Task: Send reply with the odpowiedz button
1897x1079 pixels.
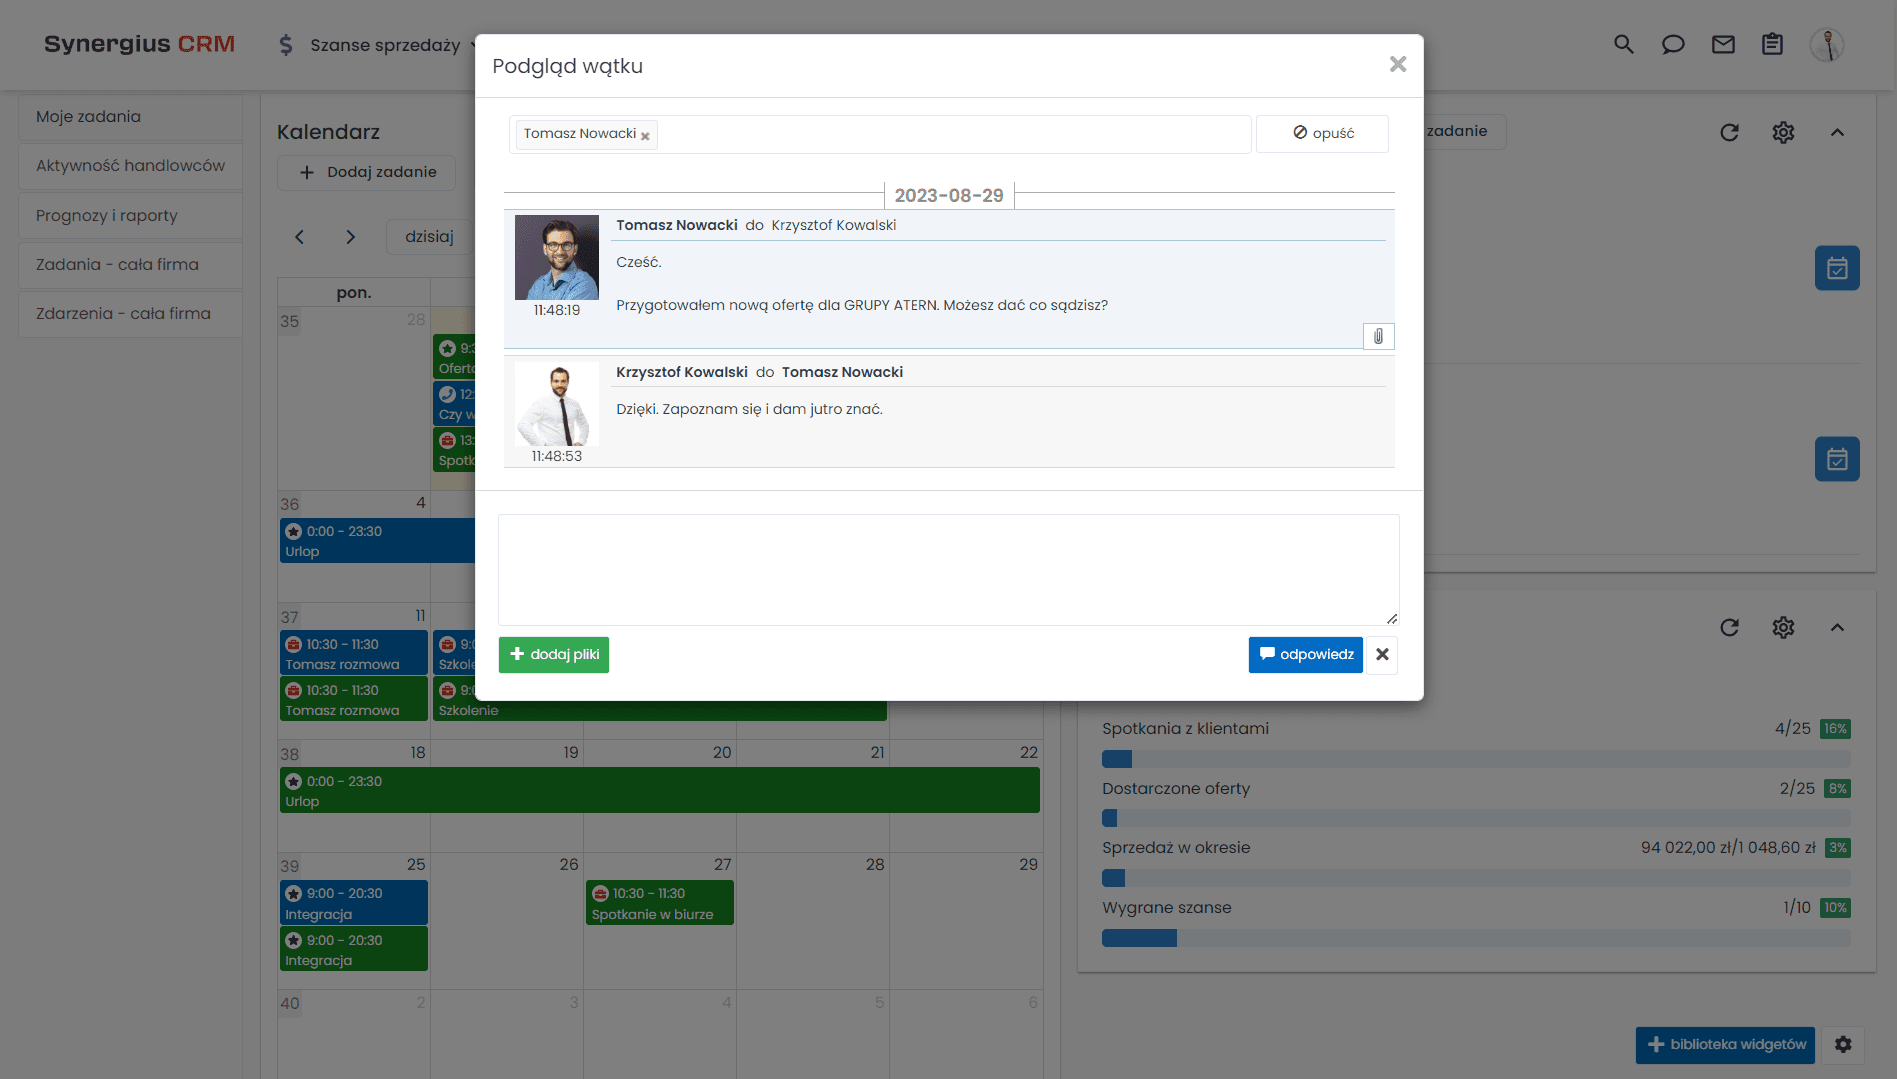Action: (1305, 654)
